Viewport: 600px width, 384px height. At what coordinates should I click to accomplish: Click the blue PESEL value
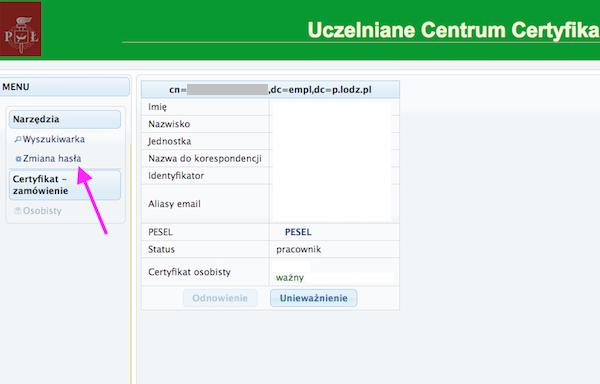(298, 232)
